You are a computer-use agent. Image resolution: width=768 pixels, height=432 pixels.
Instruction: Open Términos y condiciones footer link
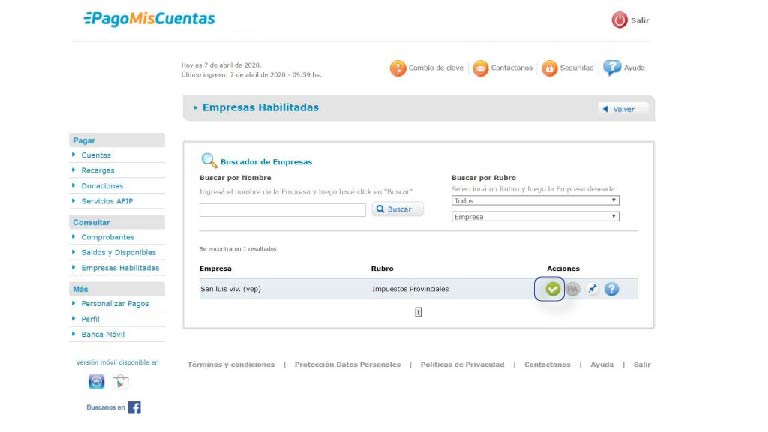tap(231, 364)
